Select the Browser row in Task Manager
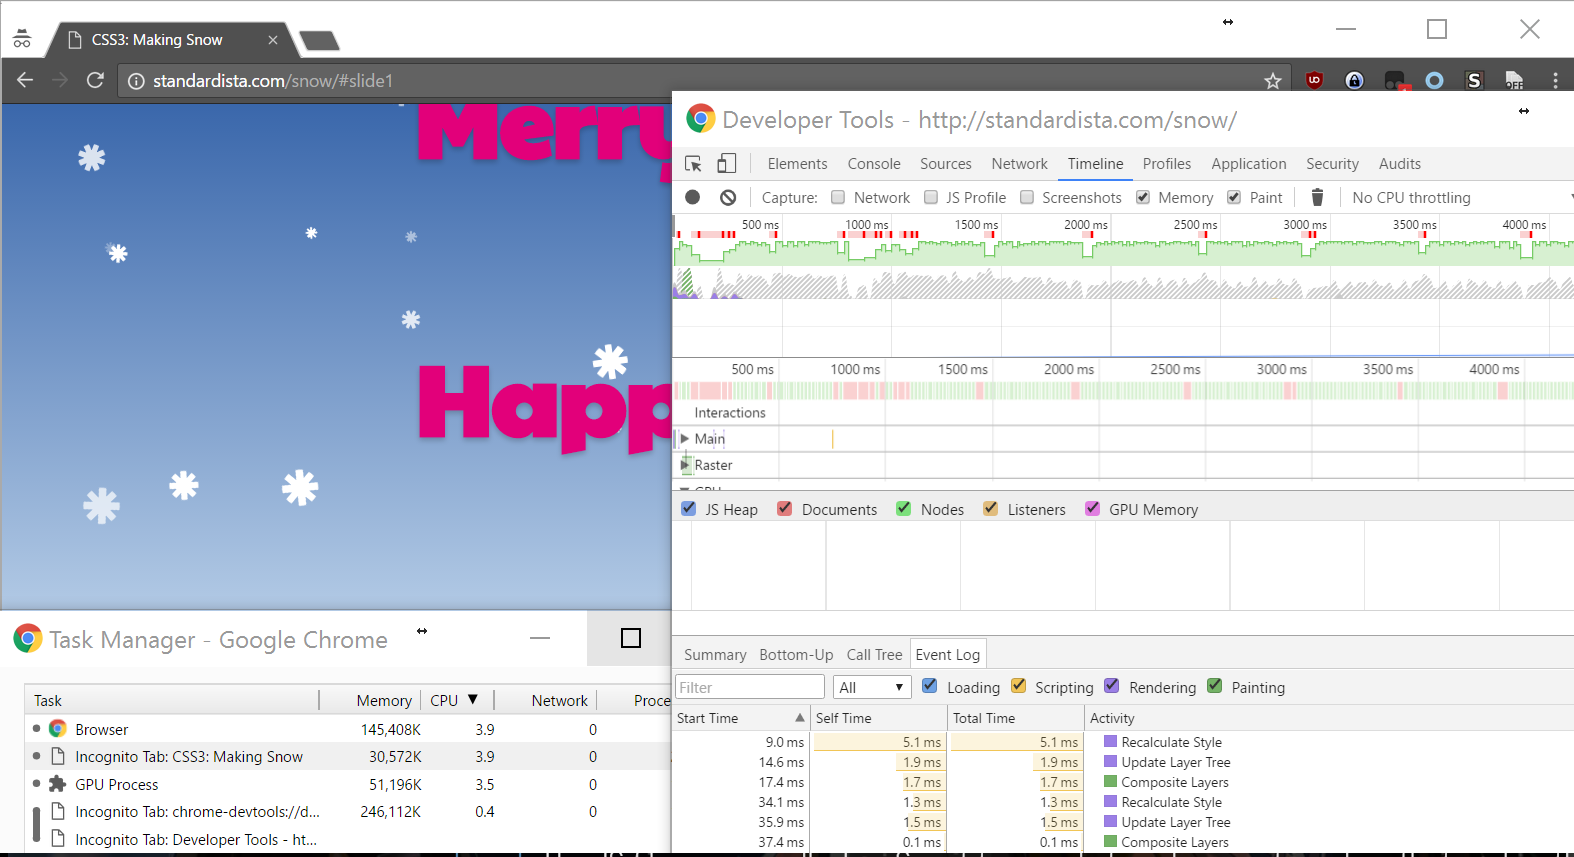 pos(346,729)
